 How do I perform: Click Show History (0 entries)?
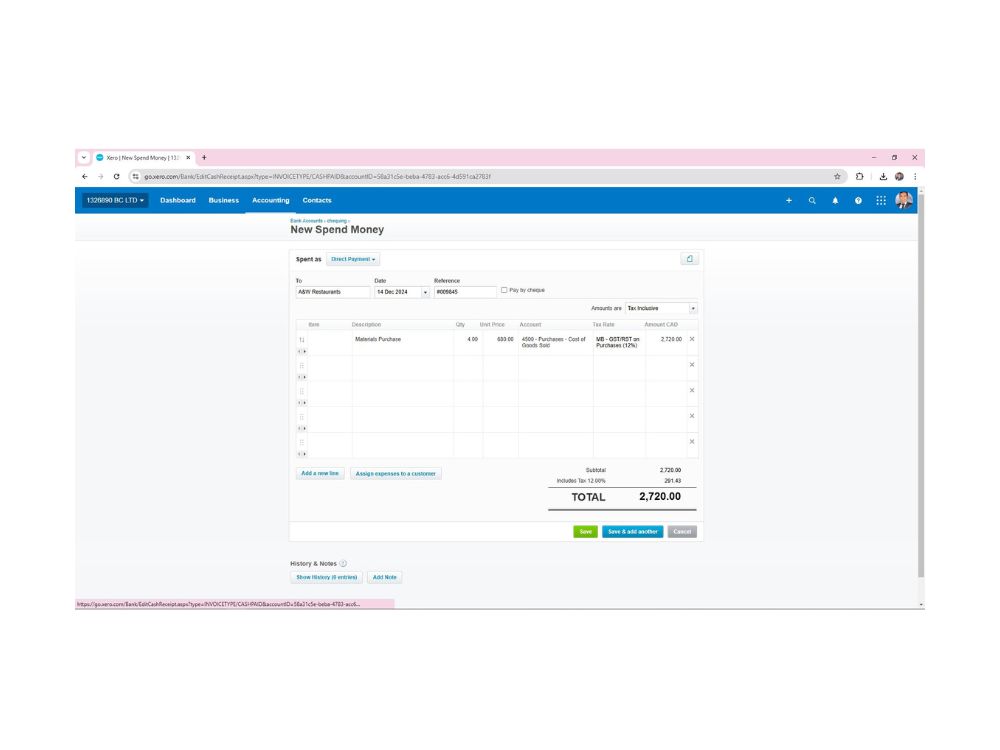(x=327, y=577)
